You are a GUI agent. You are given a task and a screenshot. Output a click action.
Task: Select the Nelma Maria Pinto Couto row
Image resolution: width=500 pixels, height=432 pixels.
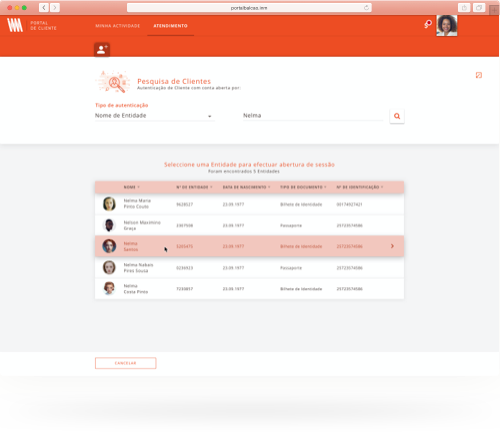point(249,204)
